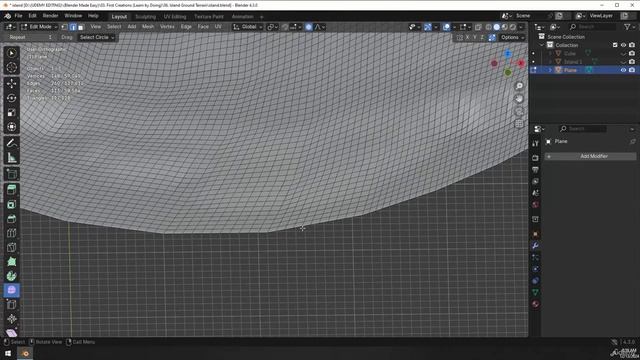Image resolution: width=640 pixels, height=360 pixels.
Task: Click the active Smooth tool
Action: pyautogui.click(x=11, y=290)
